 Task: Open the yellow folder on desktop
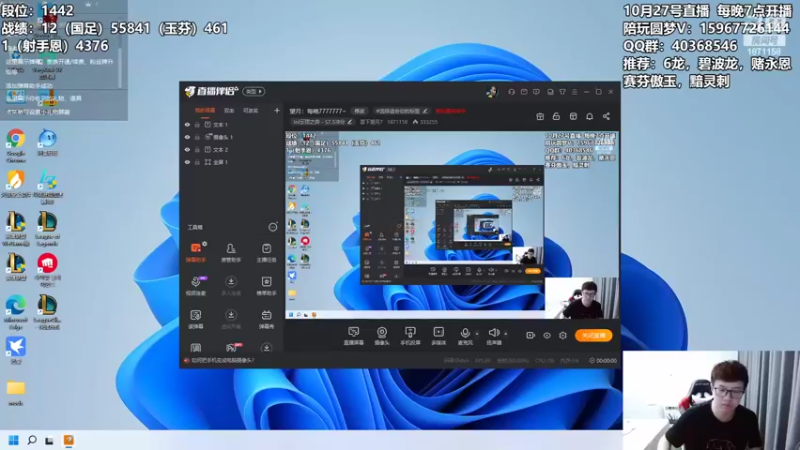pos(16,393)
